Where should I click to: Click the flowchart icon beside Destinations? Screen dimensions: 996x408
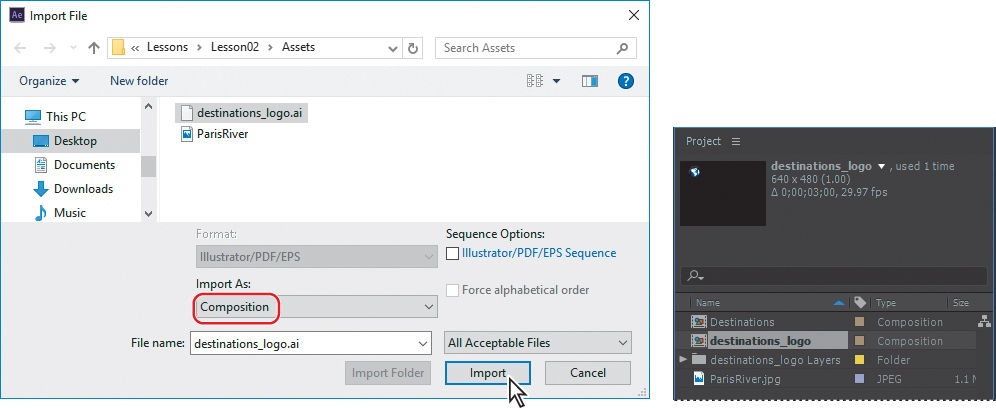click(x=985, y=321)
